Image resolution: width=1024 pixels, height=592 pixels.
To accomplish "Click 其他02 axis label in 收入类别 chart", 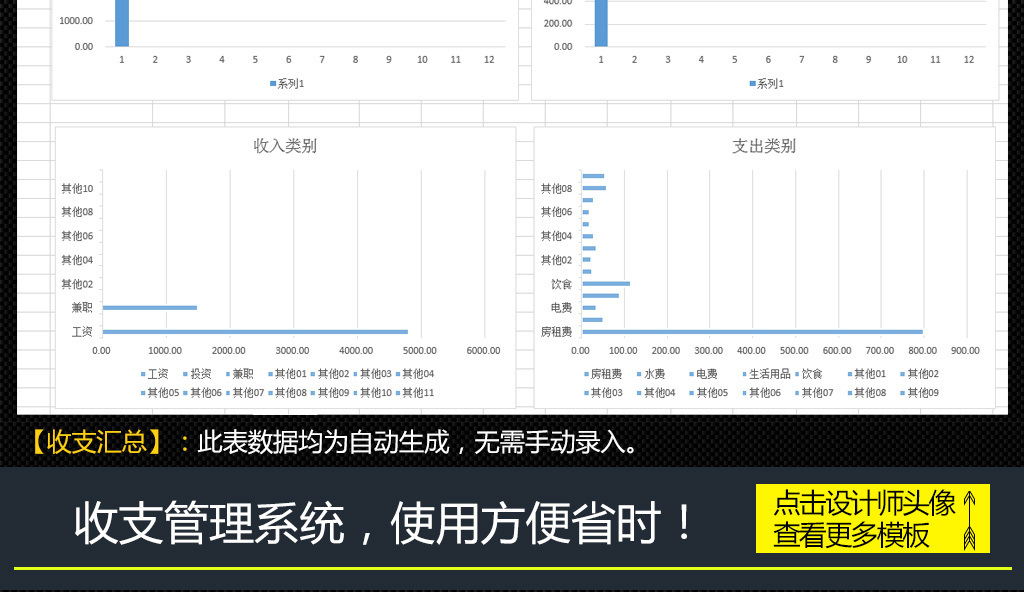I will (x=77, y=284).
